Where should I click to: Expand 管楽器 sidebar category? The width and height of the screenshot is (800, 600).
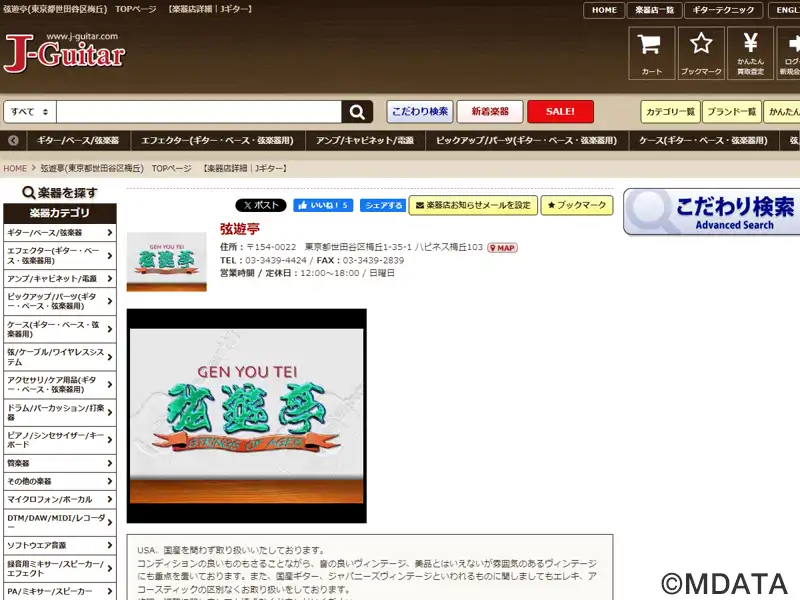click(x=60, y=463)
